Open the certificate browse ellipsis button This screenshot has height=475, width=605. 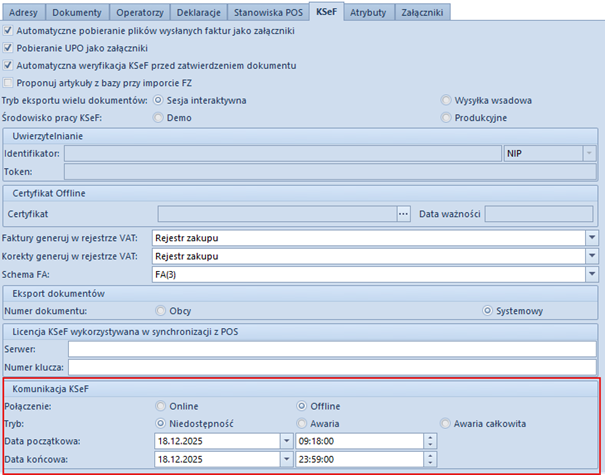pyautogui.click(x=404, y=213)
